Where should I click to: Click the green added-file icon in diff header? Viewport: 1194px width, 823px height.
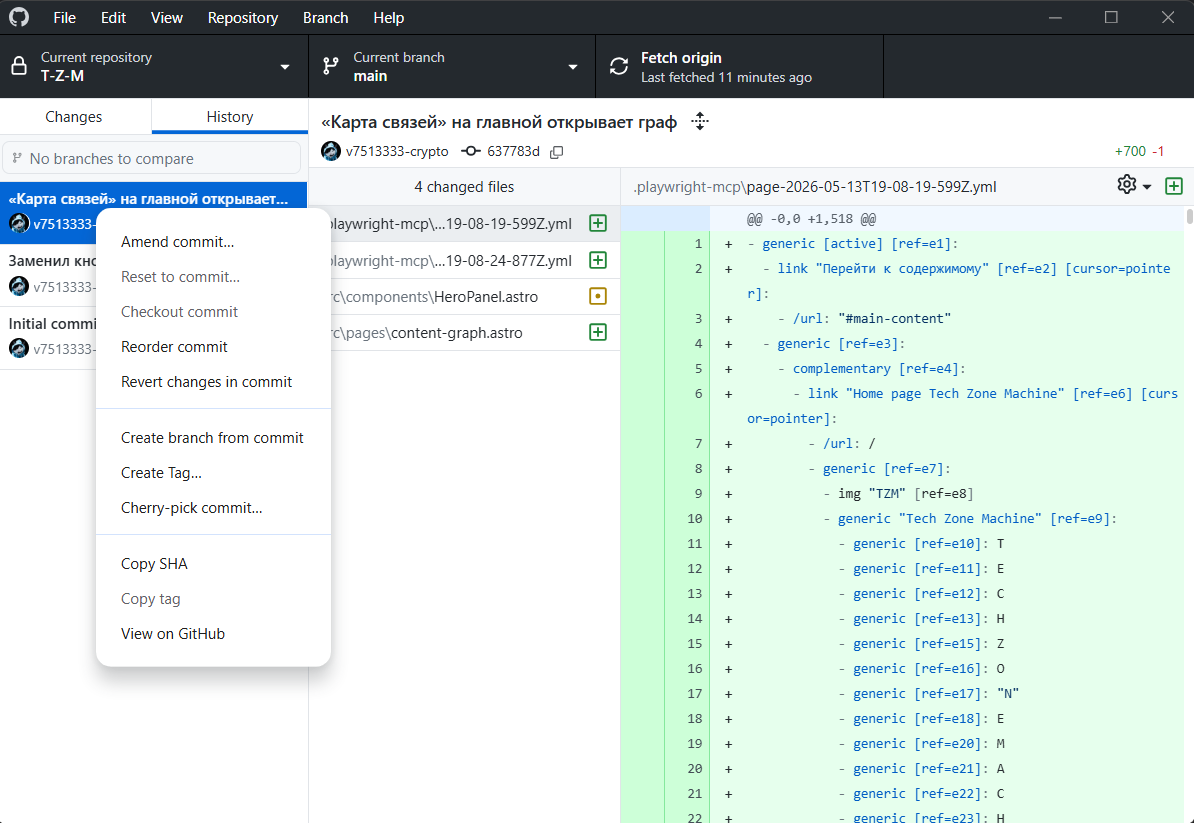coord(1174,186)
